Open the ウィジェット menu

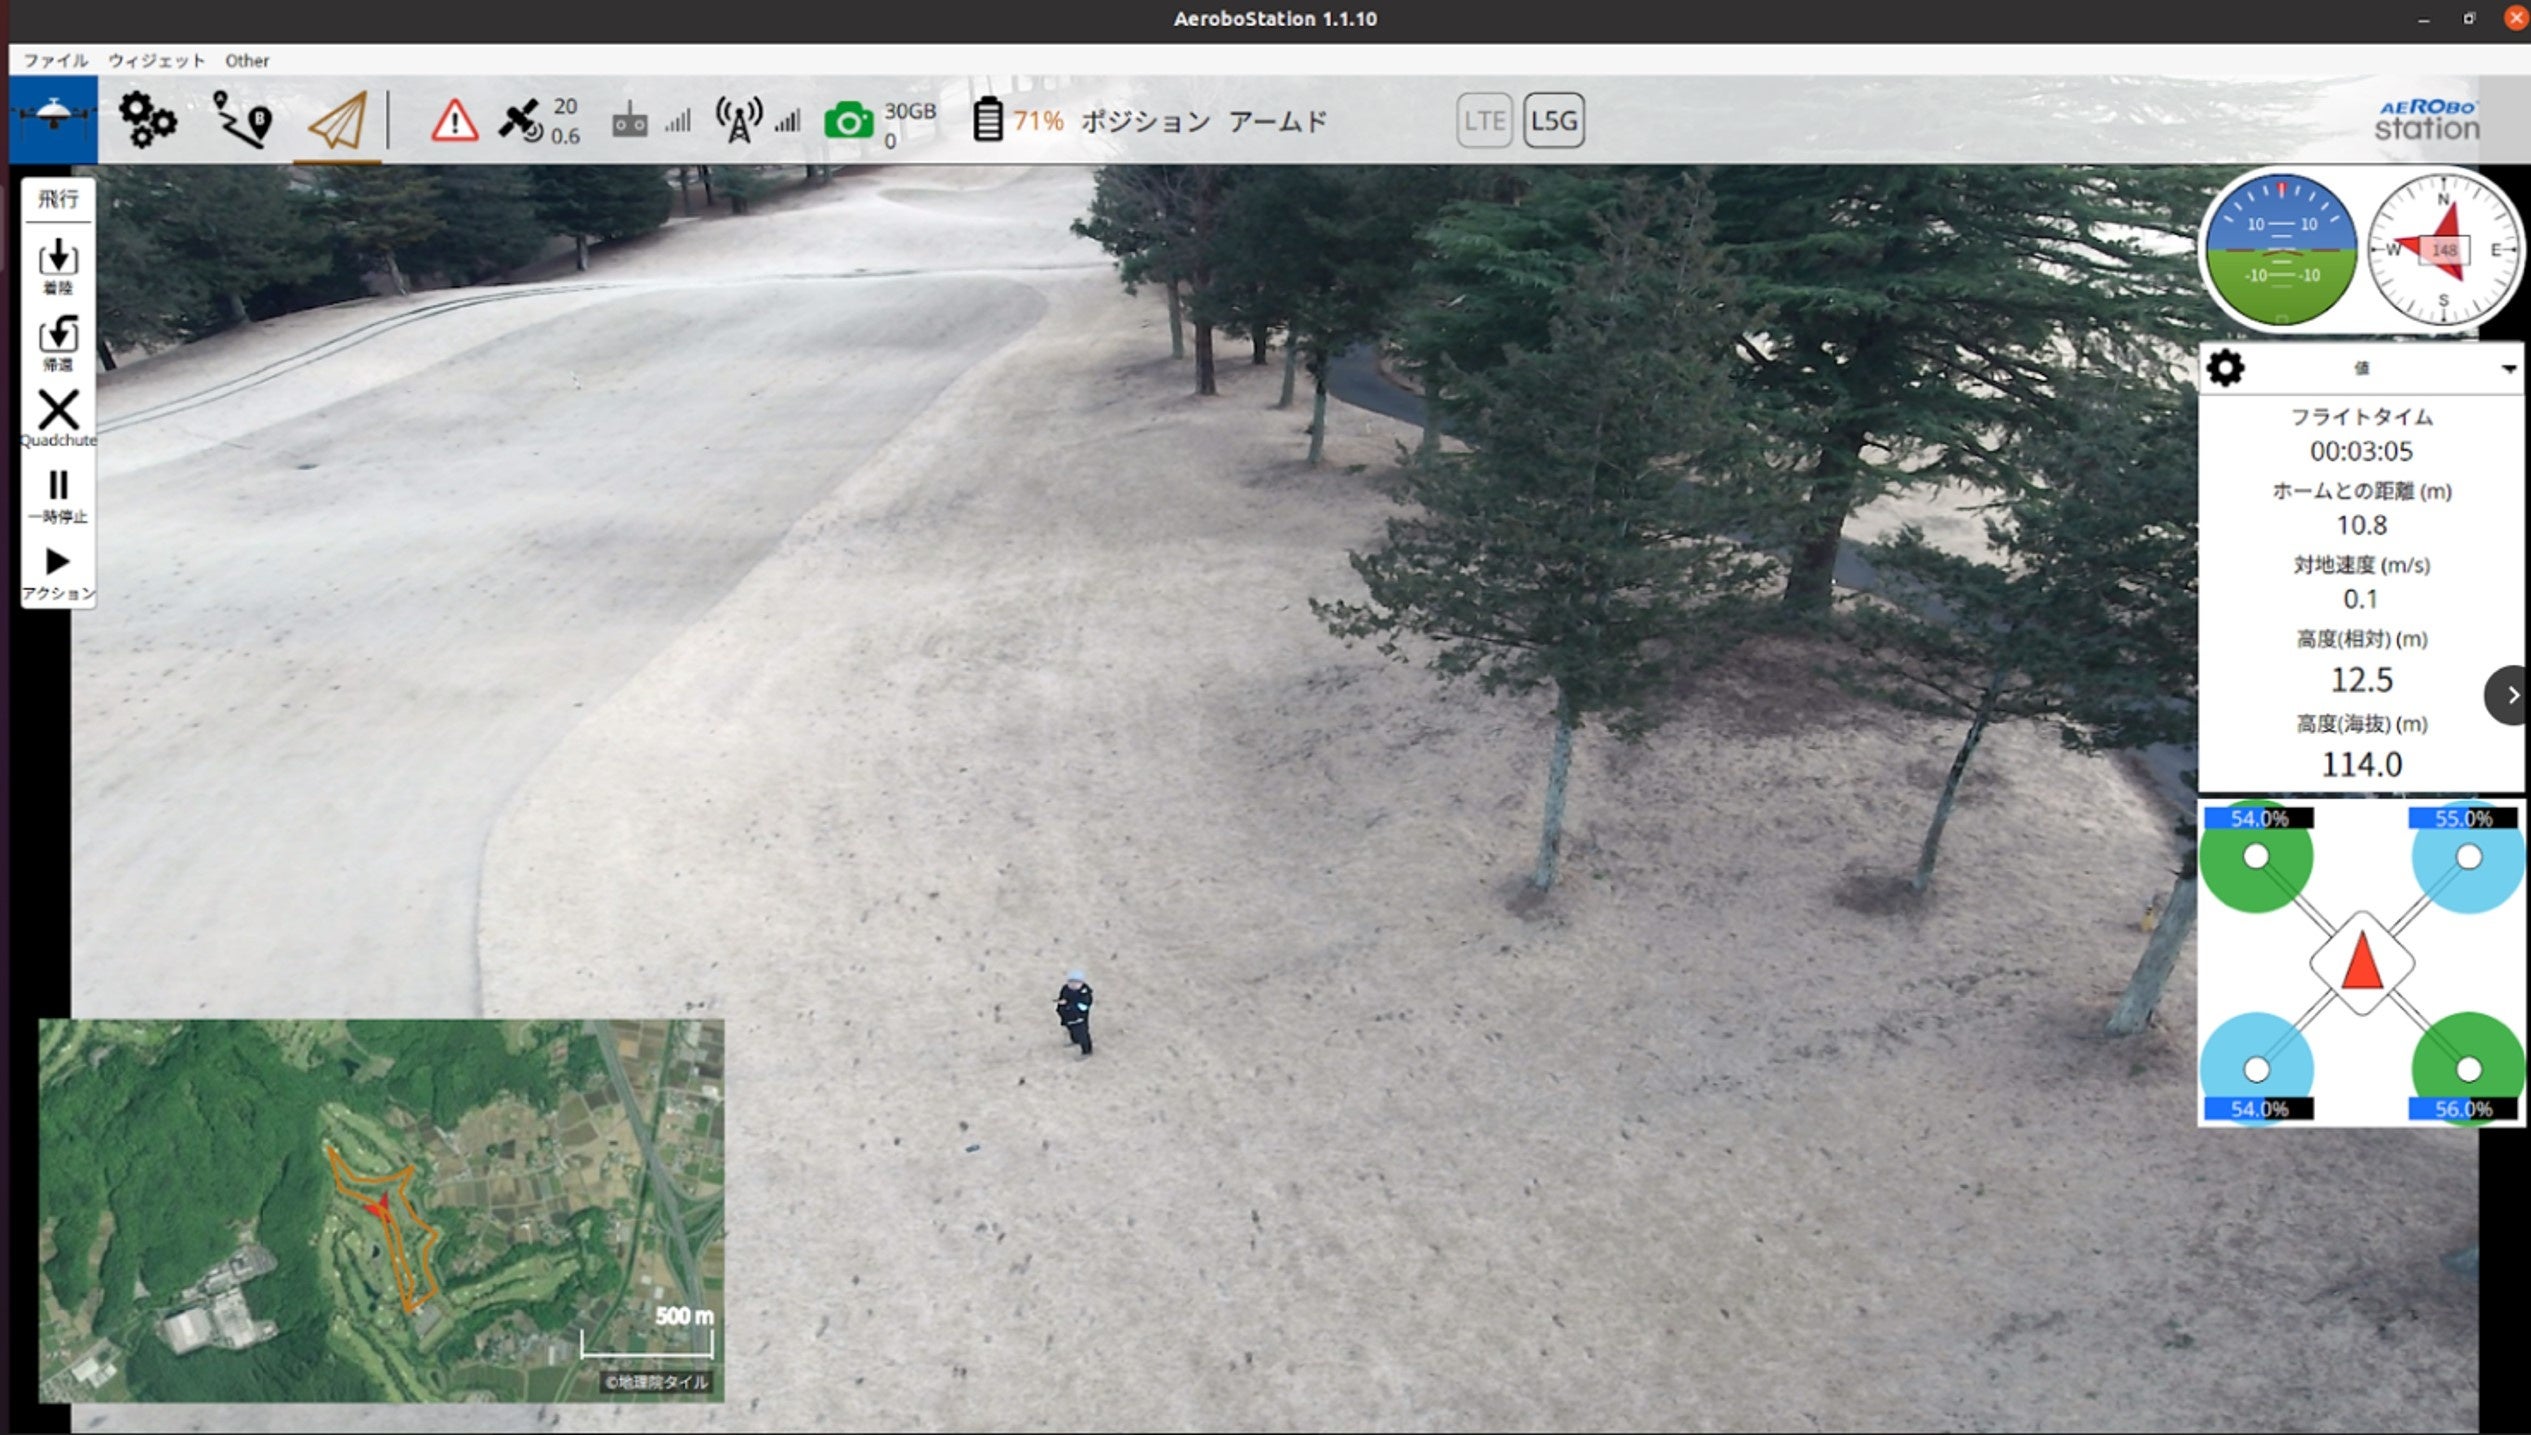[156, 60]
